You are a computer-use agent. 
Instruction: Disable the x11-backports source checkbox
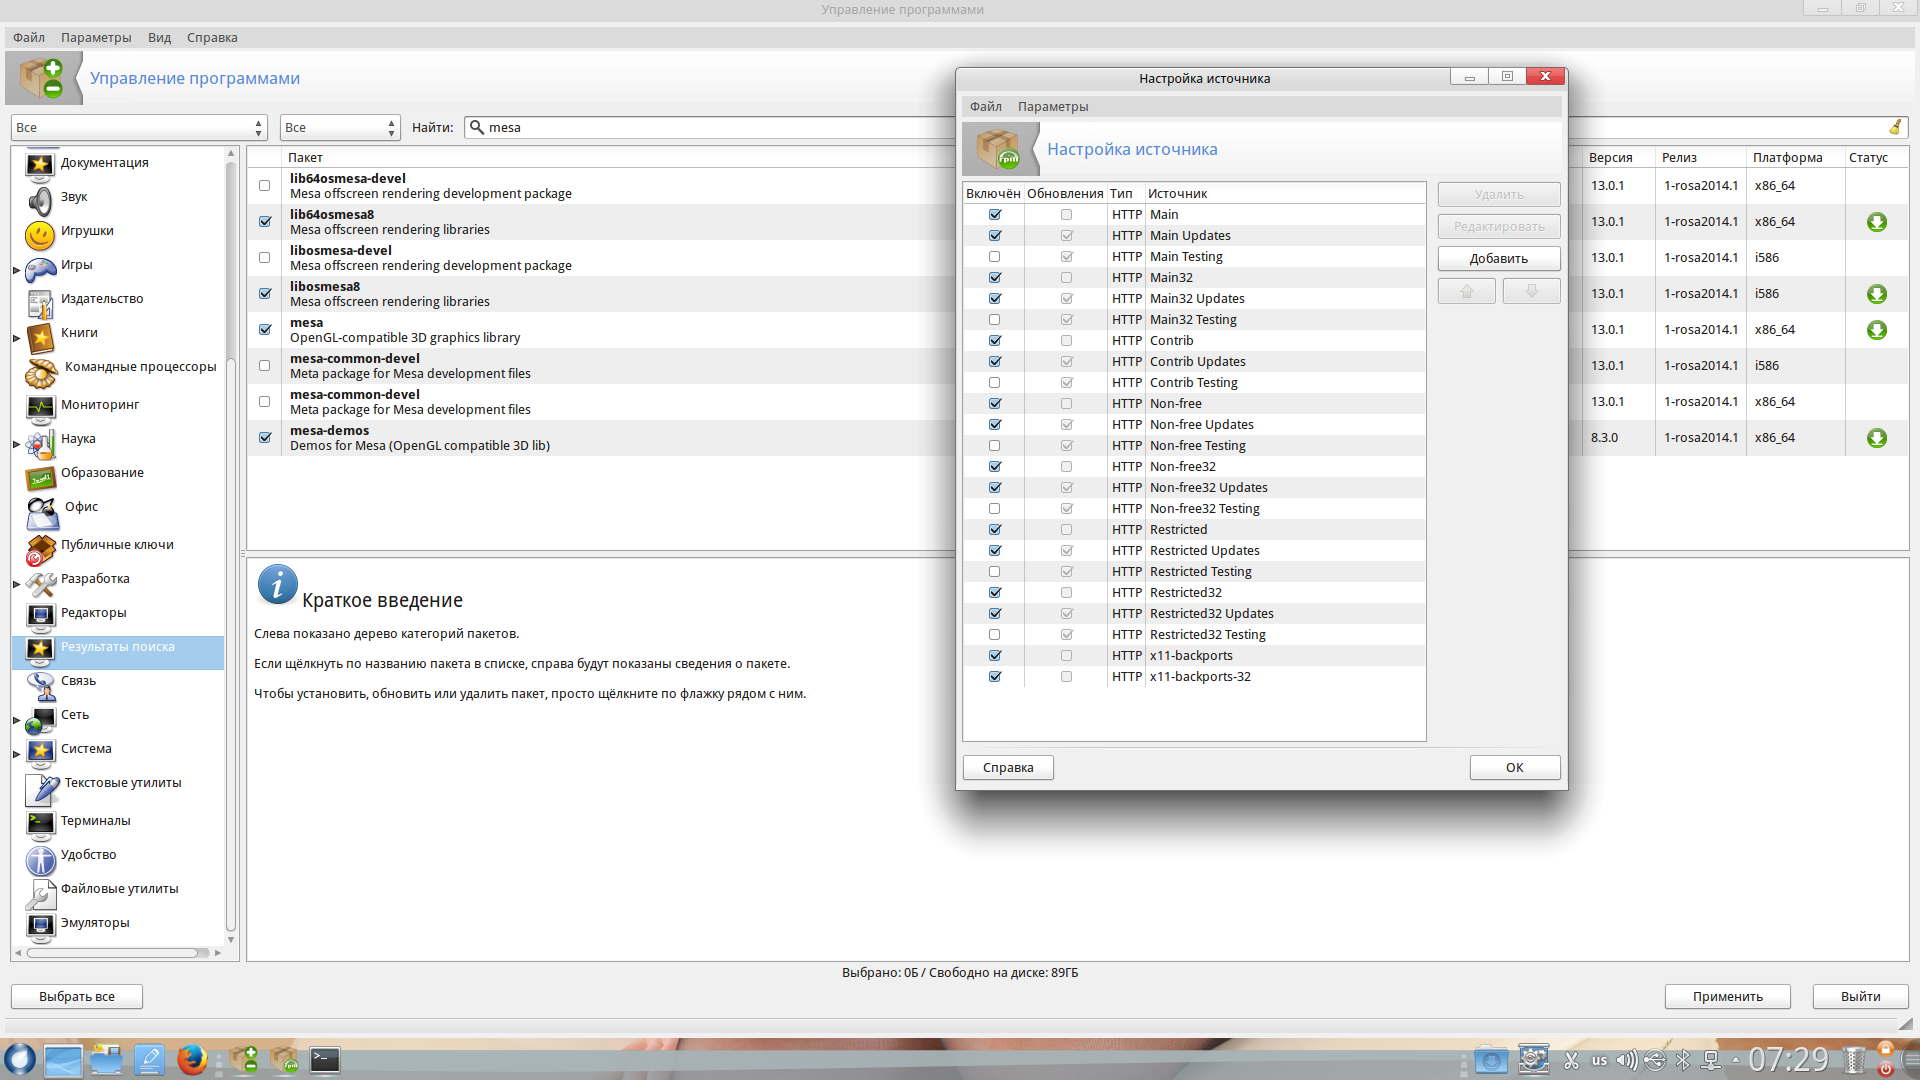(994, 656)
